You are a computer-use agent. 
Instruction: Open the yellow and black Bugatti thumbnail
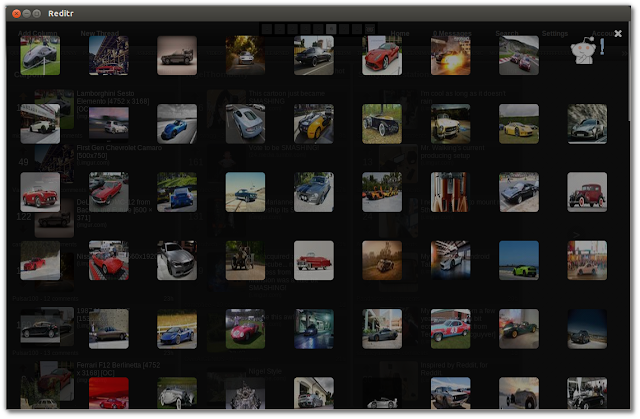pyautogui.click(x=313, y=124)
